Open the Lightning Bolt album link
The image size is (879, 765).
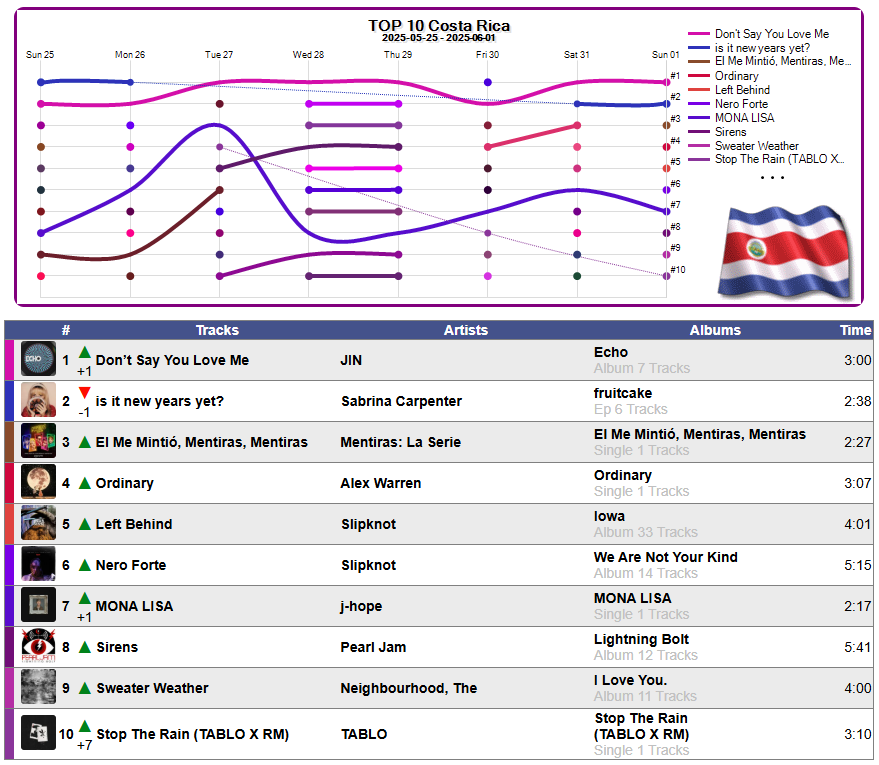[641, 639]
